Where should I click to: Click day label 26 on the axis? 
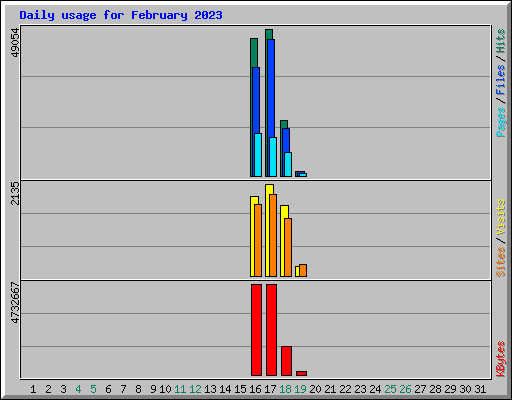point(405,389)
